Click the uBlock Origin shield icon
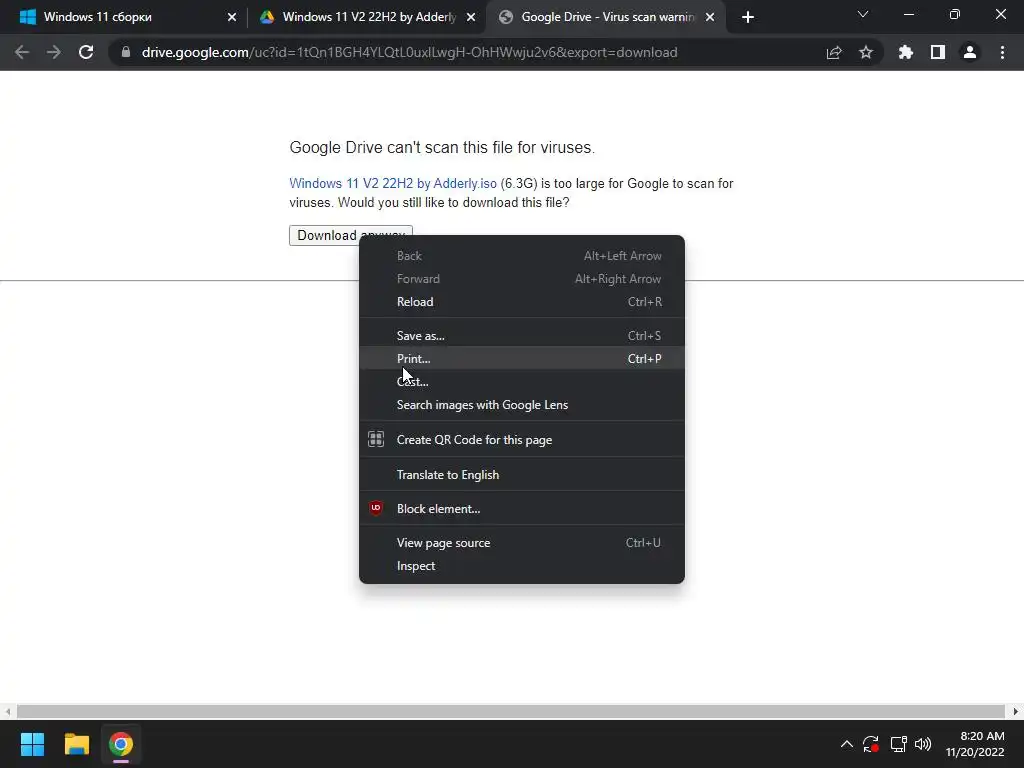 (376, 508)
